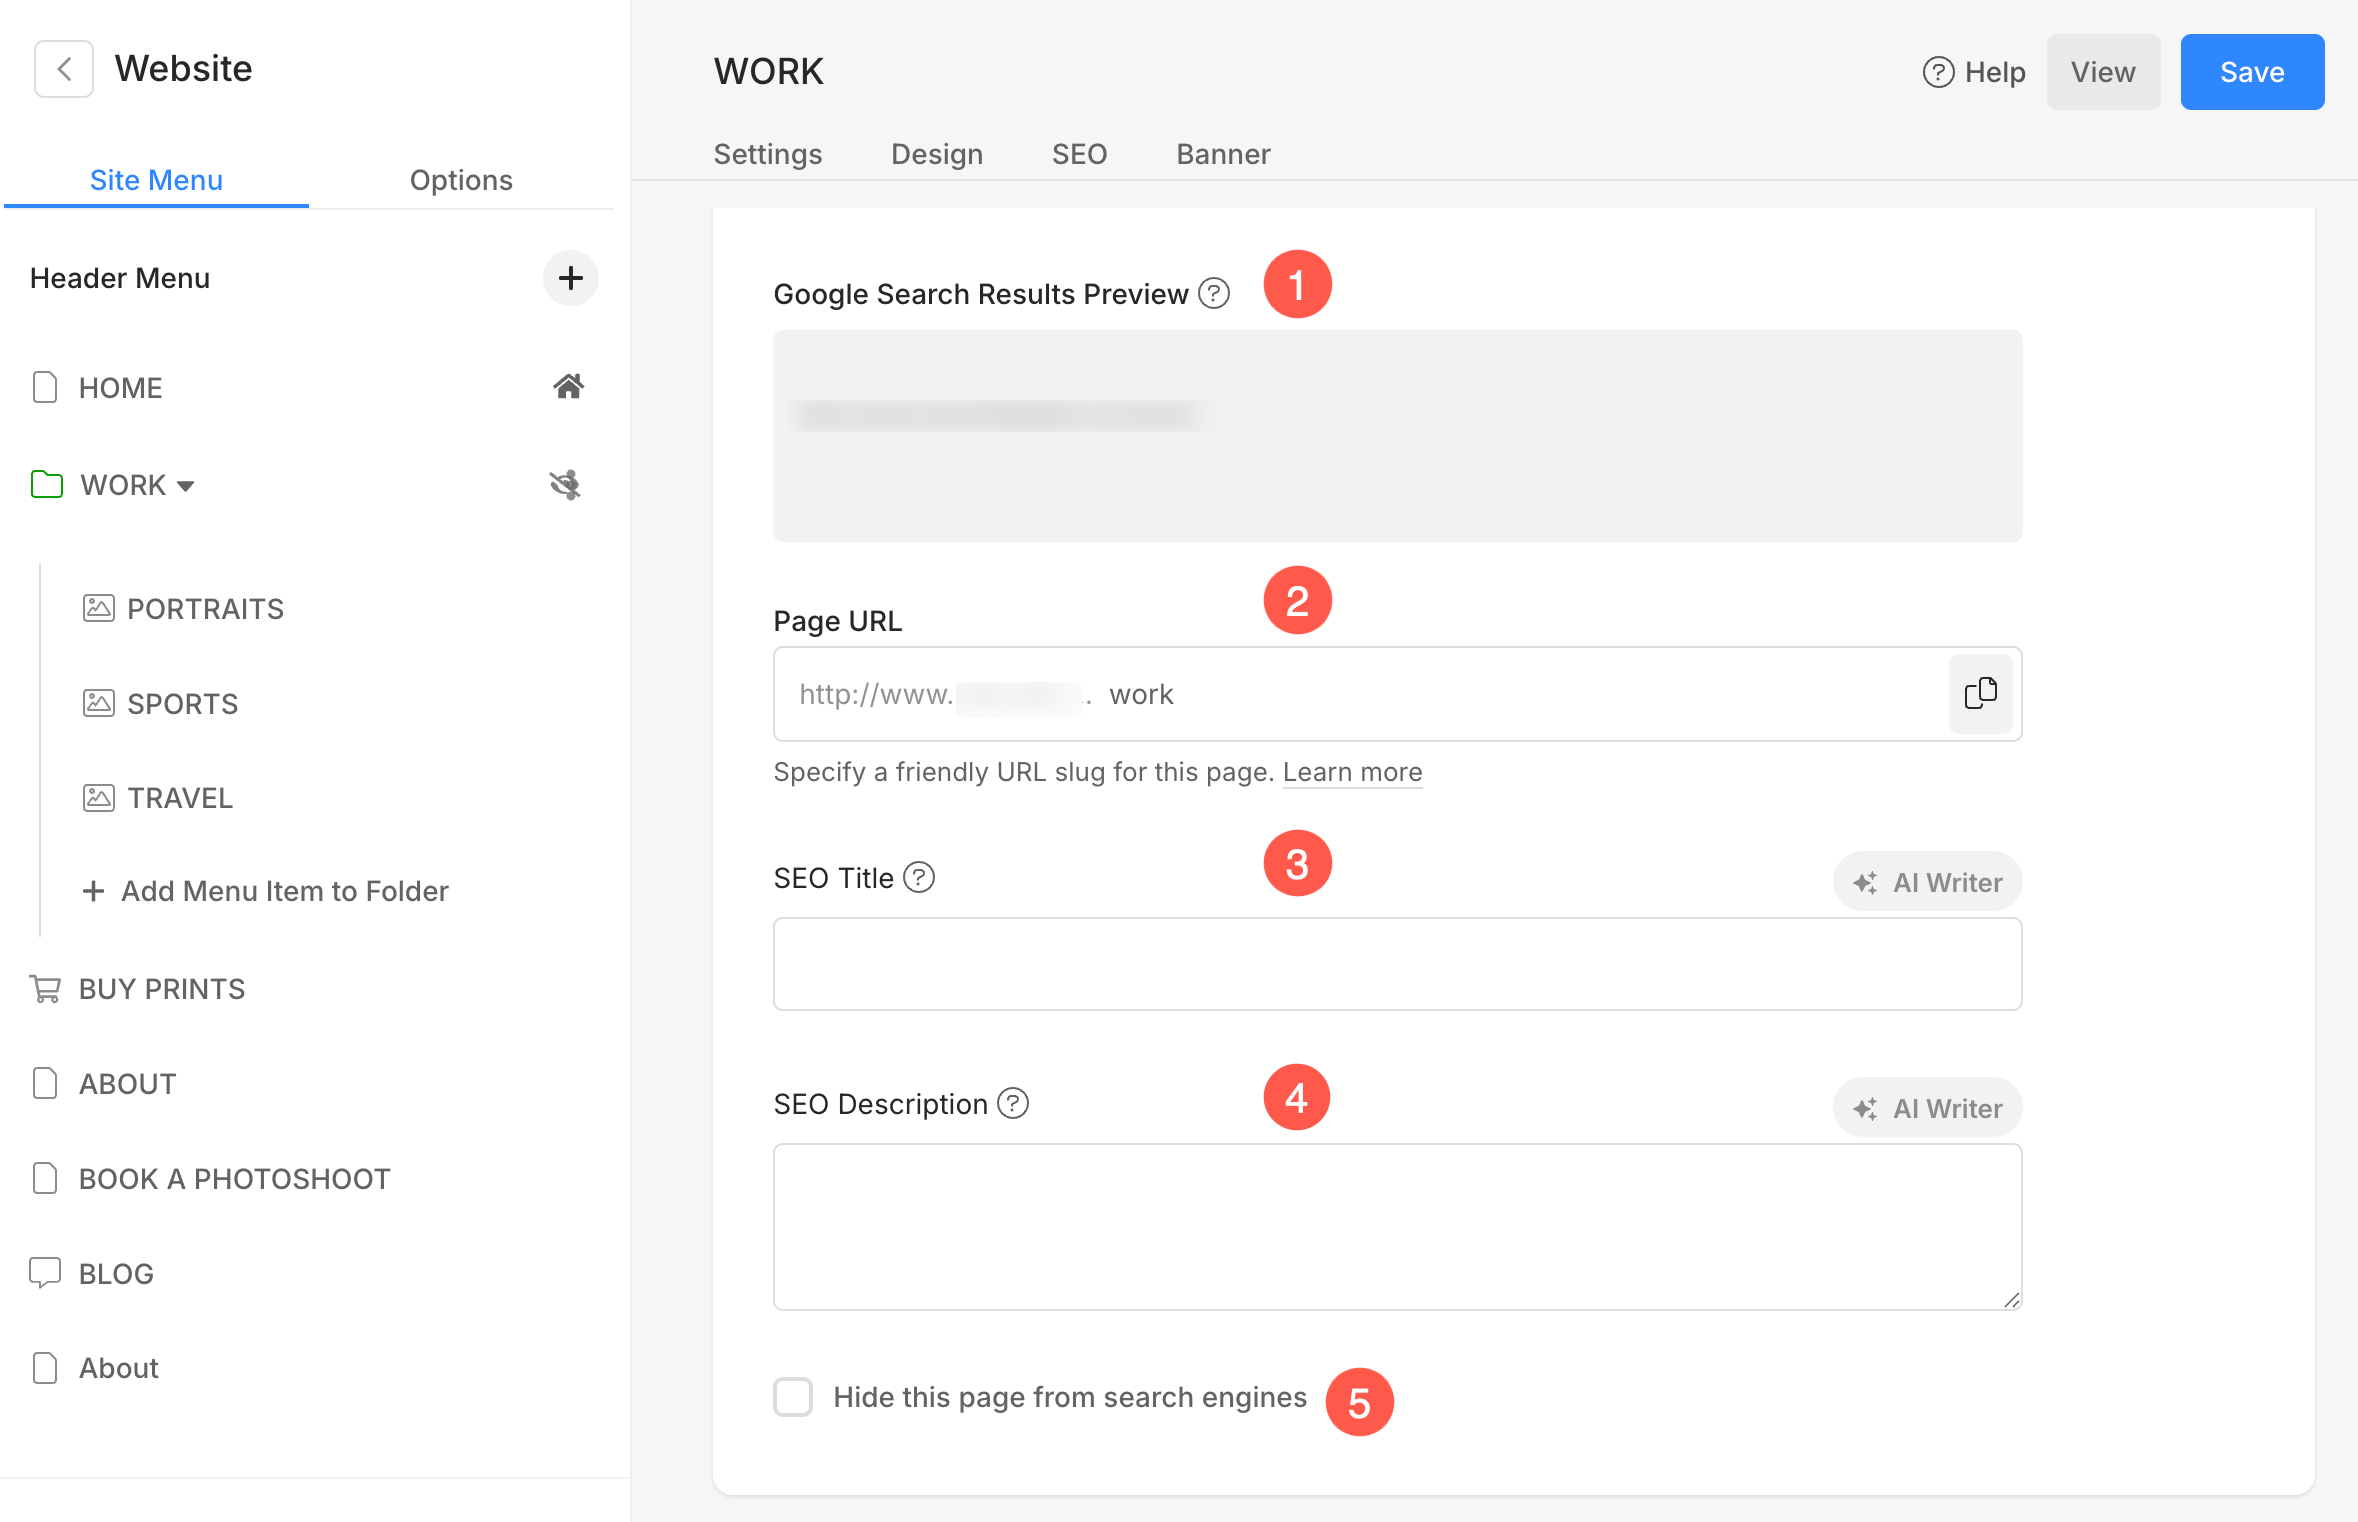The height and width of the screenshot is (1522, 2358).
Task: Click the View button
Action: click(2103, 72)
